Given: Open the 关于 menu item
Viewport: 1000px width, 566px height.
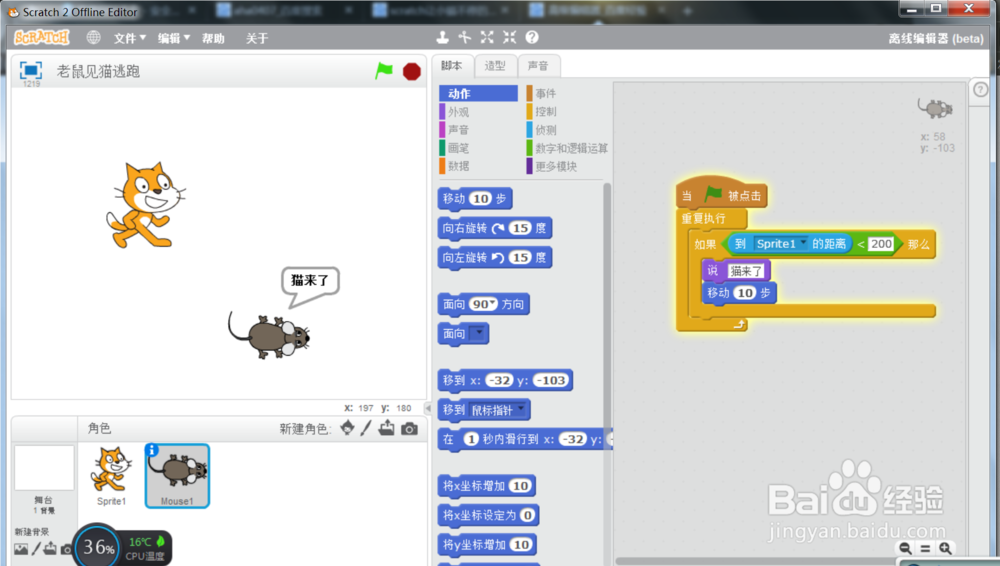Looking at the screenshot, I should 257,38.
